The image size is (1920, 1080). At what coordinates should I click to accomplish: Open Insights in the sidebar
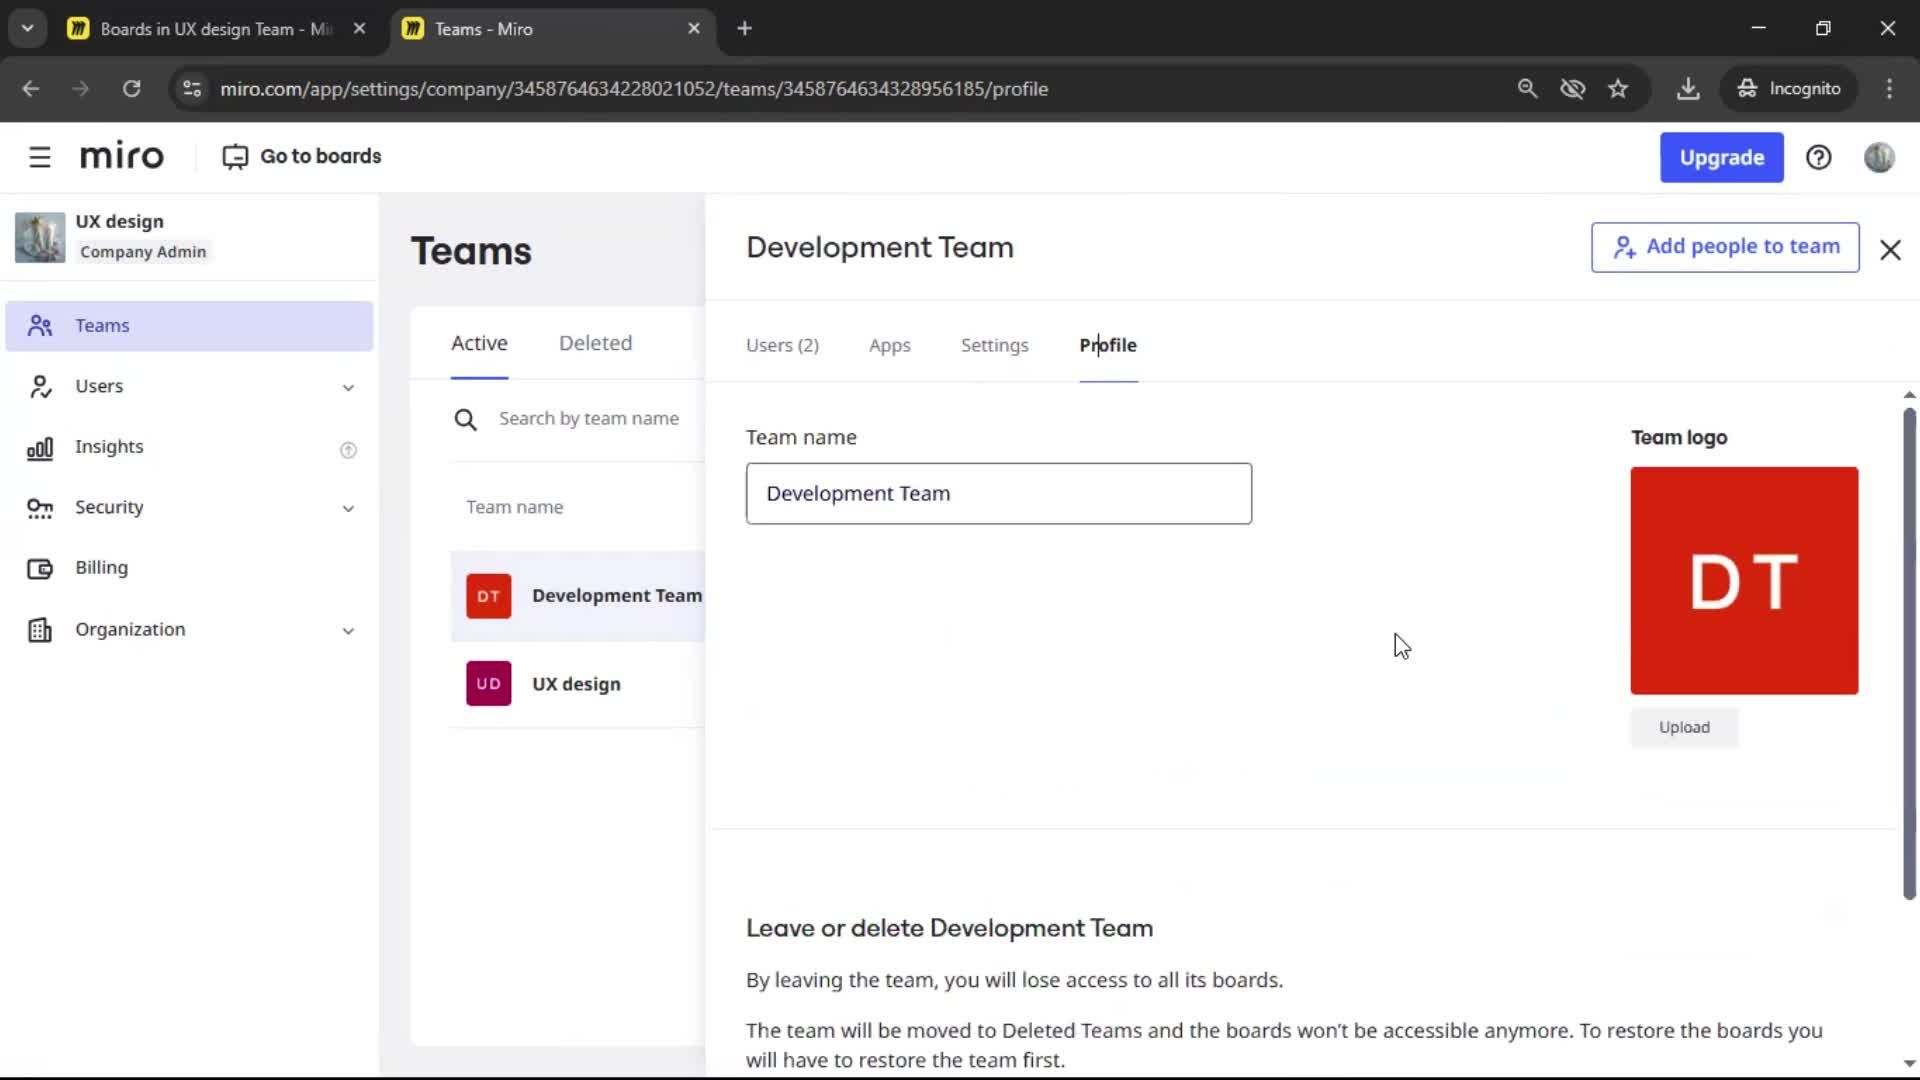point(189,448)
